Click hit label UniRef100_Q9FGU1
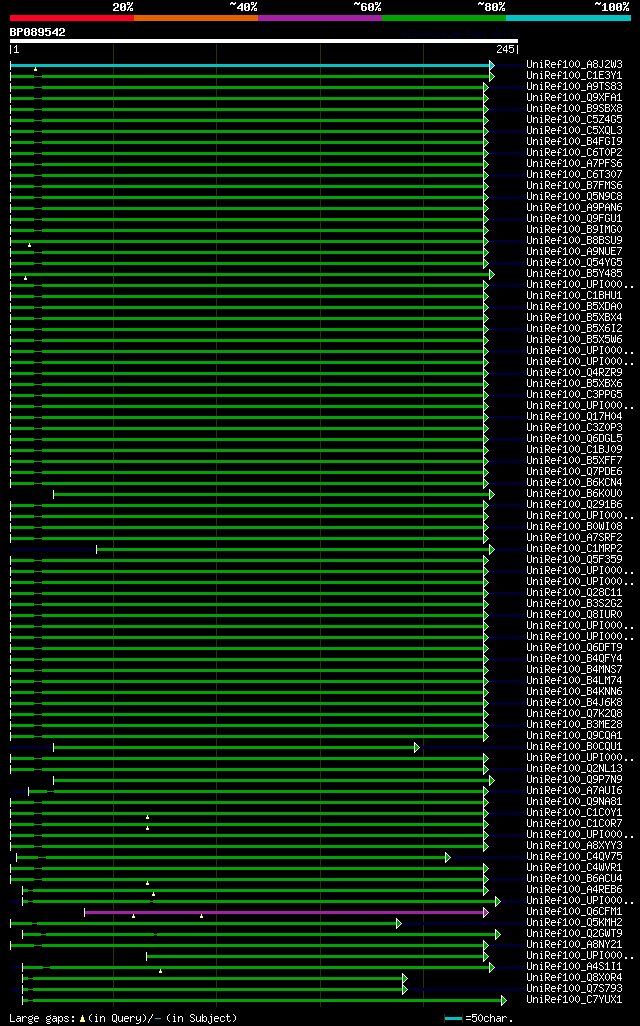This screenshot has width=640, height=1026. pos(575,218)
